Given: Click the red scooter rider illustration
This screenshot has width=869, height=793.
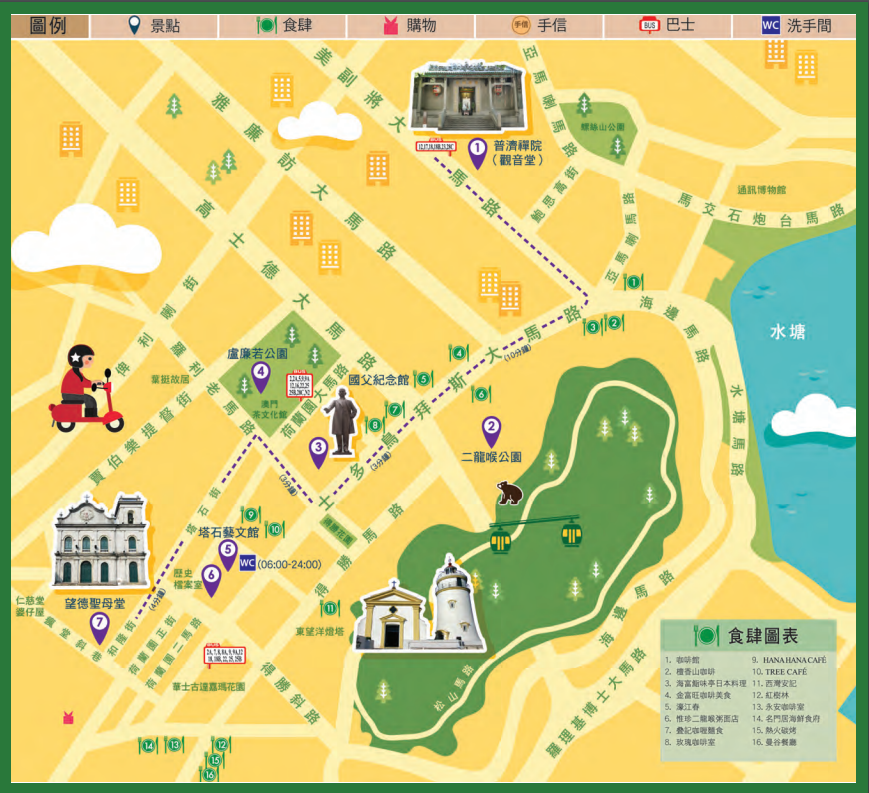Looking at the screenshot, I should click(x=81, y=390).
